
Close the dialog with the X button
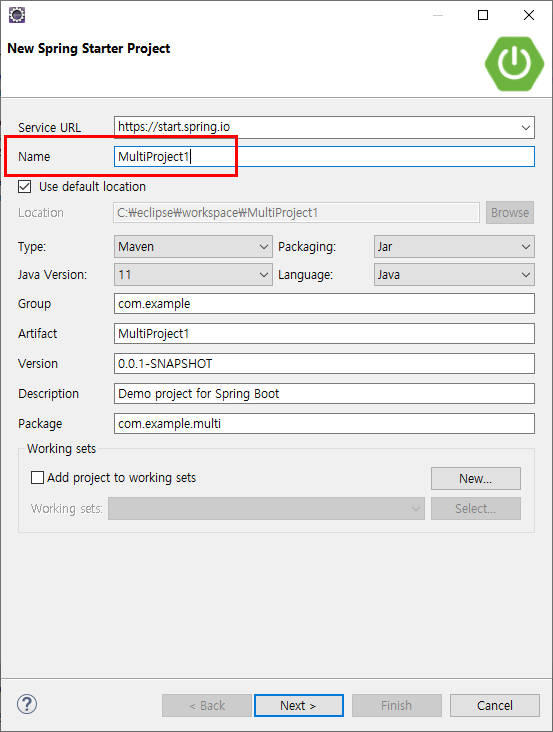pyautogui.click(x=529, y=15)
